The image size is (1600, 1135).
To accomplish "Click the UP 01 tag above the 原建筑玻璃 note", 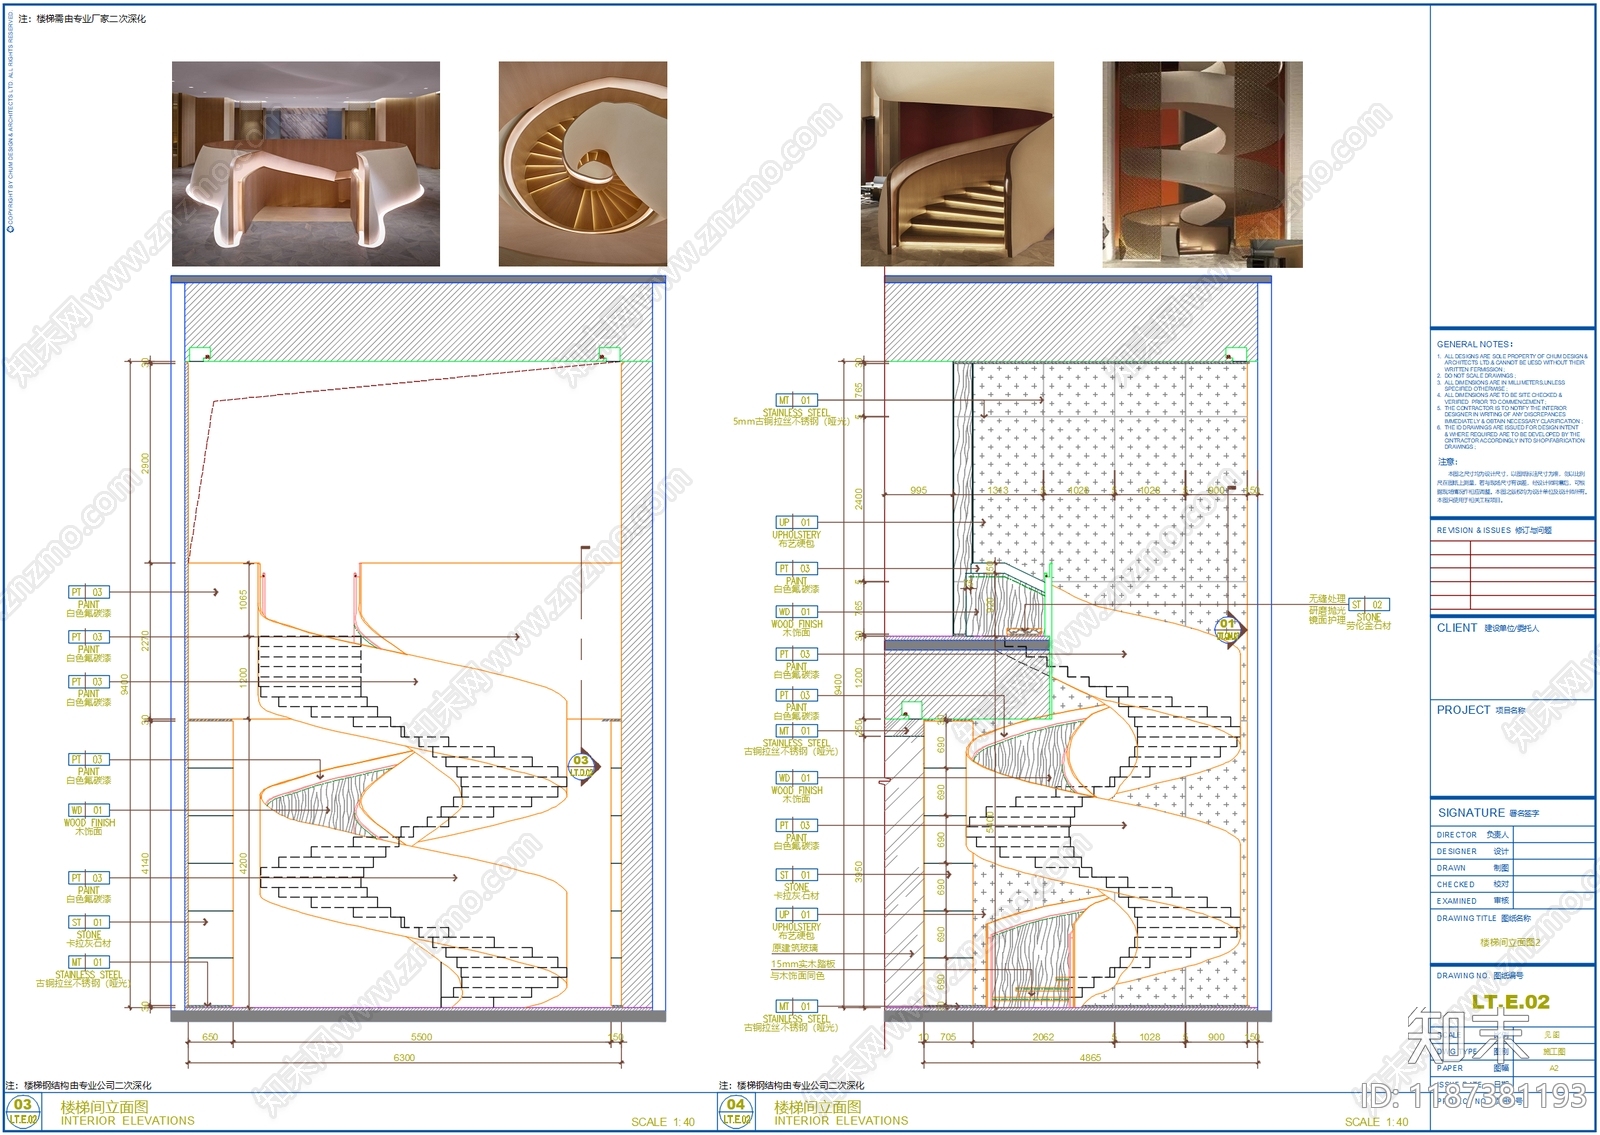I will [796, 914].
